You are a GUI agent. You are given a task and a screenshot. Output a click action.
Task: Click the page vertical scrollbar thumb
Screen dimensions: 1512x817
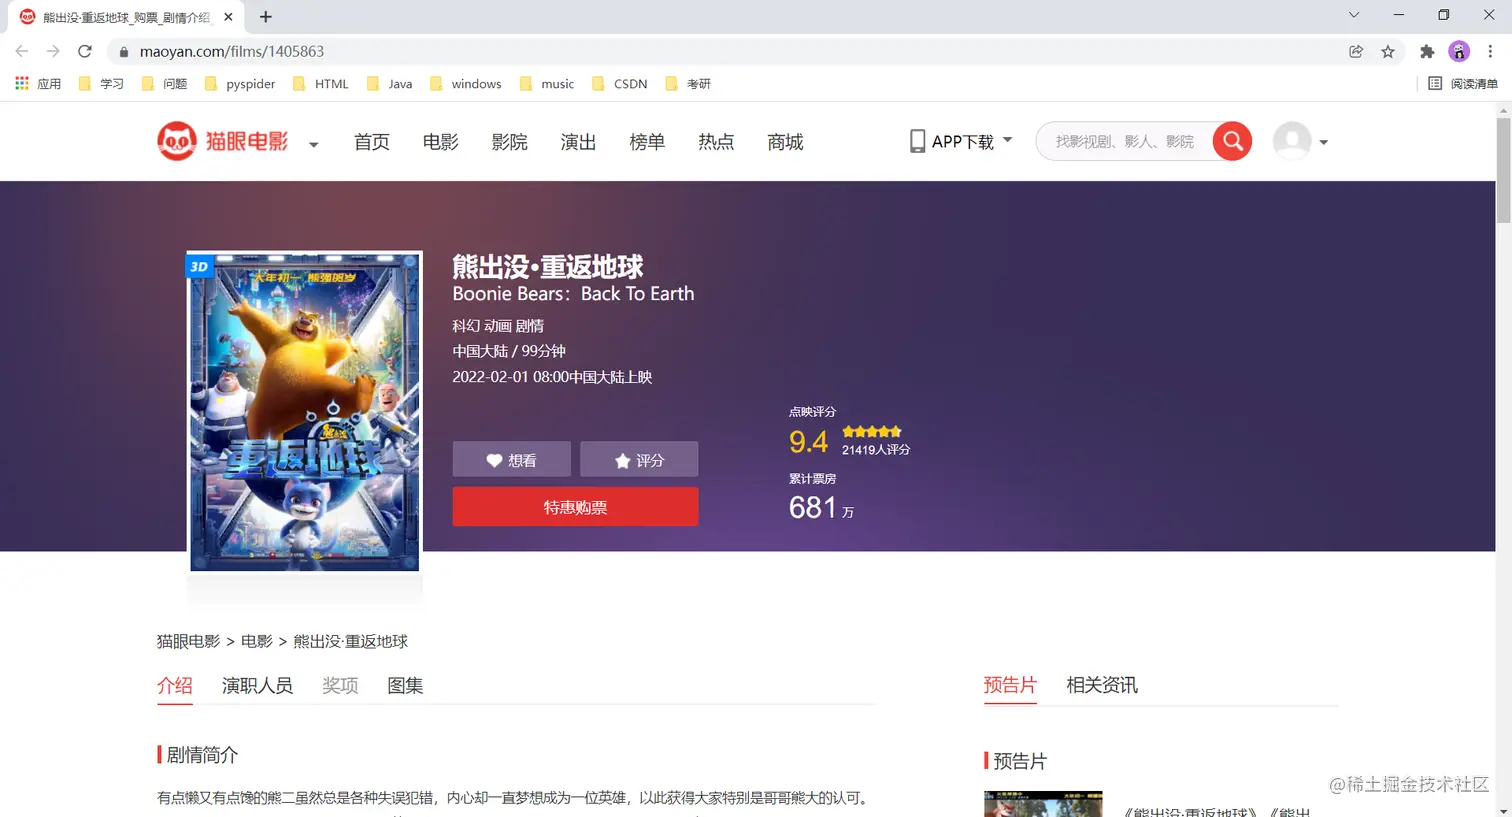coord(1503,170)
